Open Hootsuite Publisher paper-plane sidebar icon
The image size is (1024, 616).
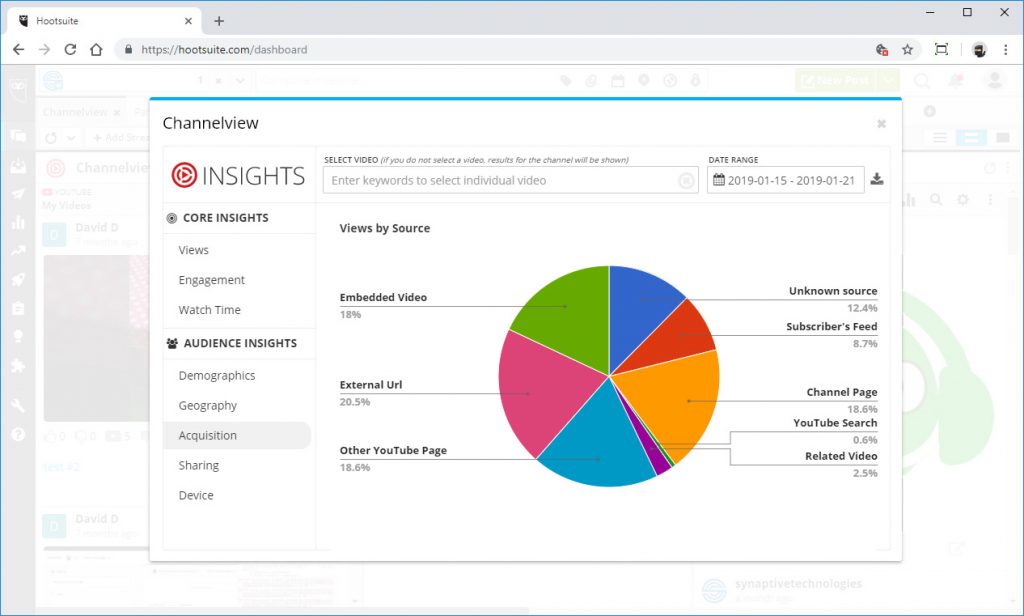[18, 194]
